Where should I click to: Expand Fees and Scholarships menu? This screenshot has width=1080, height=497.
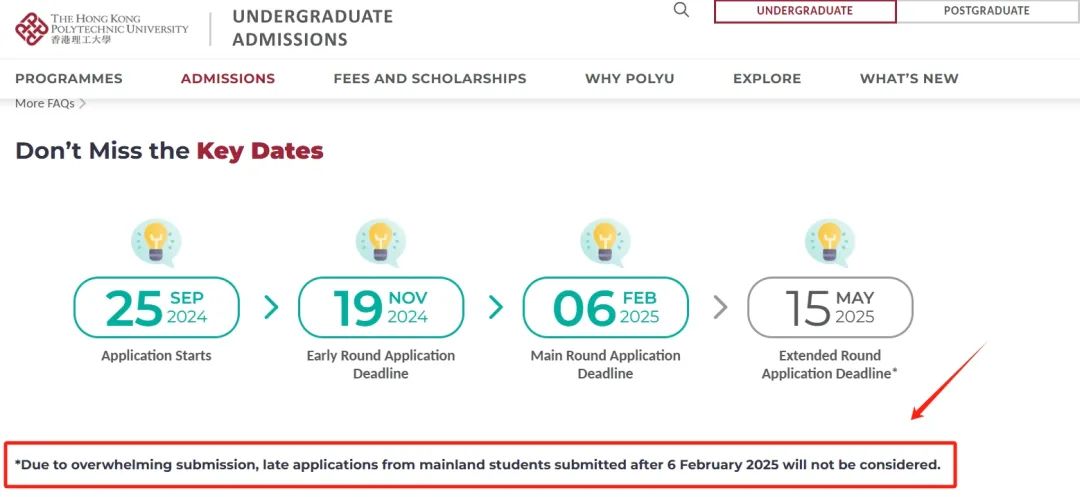pyautogui.click(x=430, y=79)
